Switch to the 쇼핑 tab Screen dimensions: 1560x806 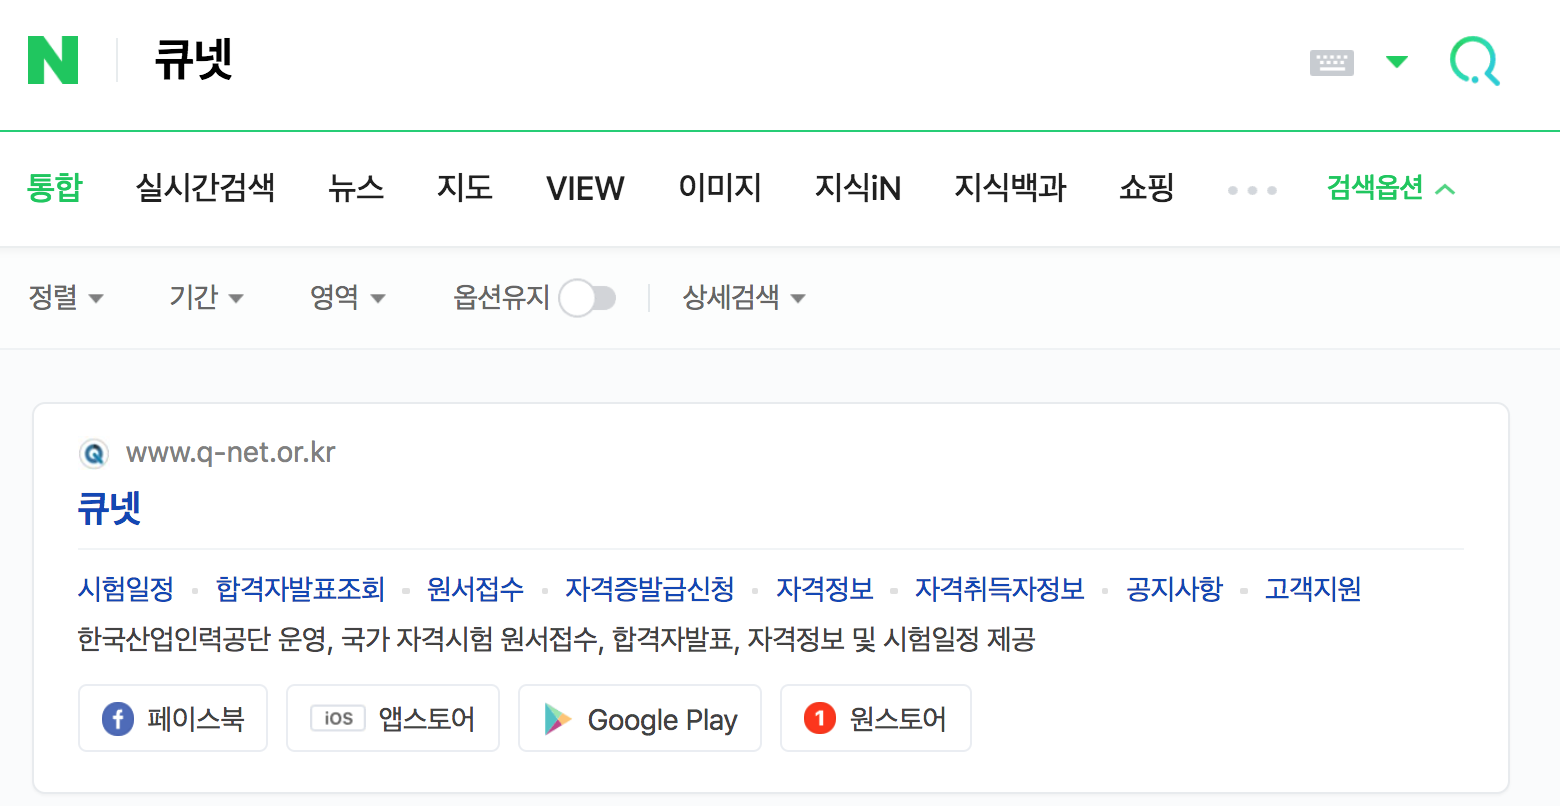[1147, 188]
